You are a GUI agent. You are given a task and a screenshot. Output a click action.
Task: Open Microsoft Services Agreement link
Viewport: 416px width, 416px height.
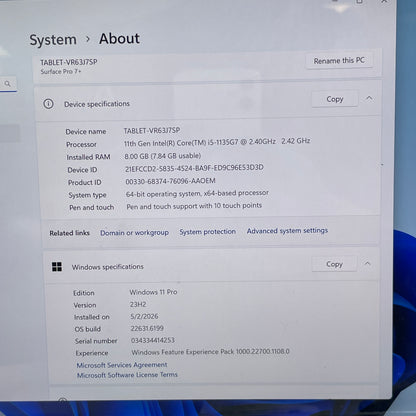click(122, 365)
